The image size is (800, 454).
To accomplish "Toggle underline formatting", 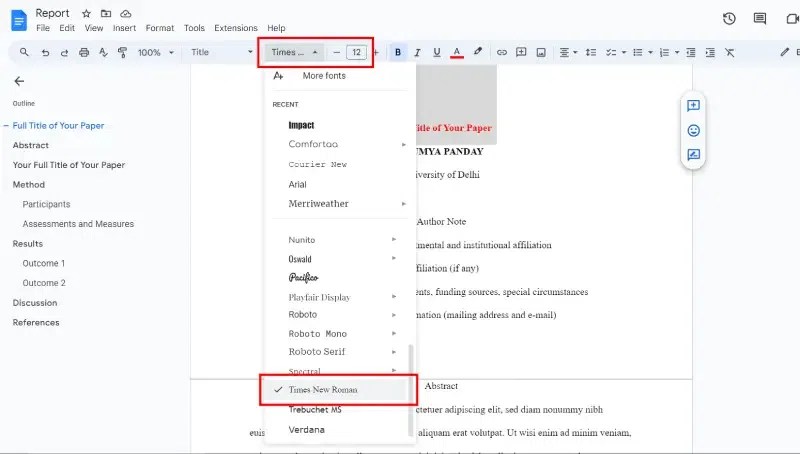I will click(x=437, y=52).
